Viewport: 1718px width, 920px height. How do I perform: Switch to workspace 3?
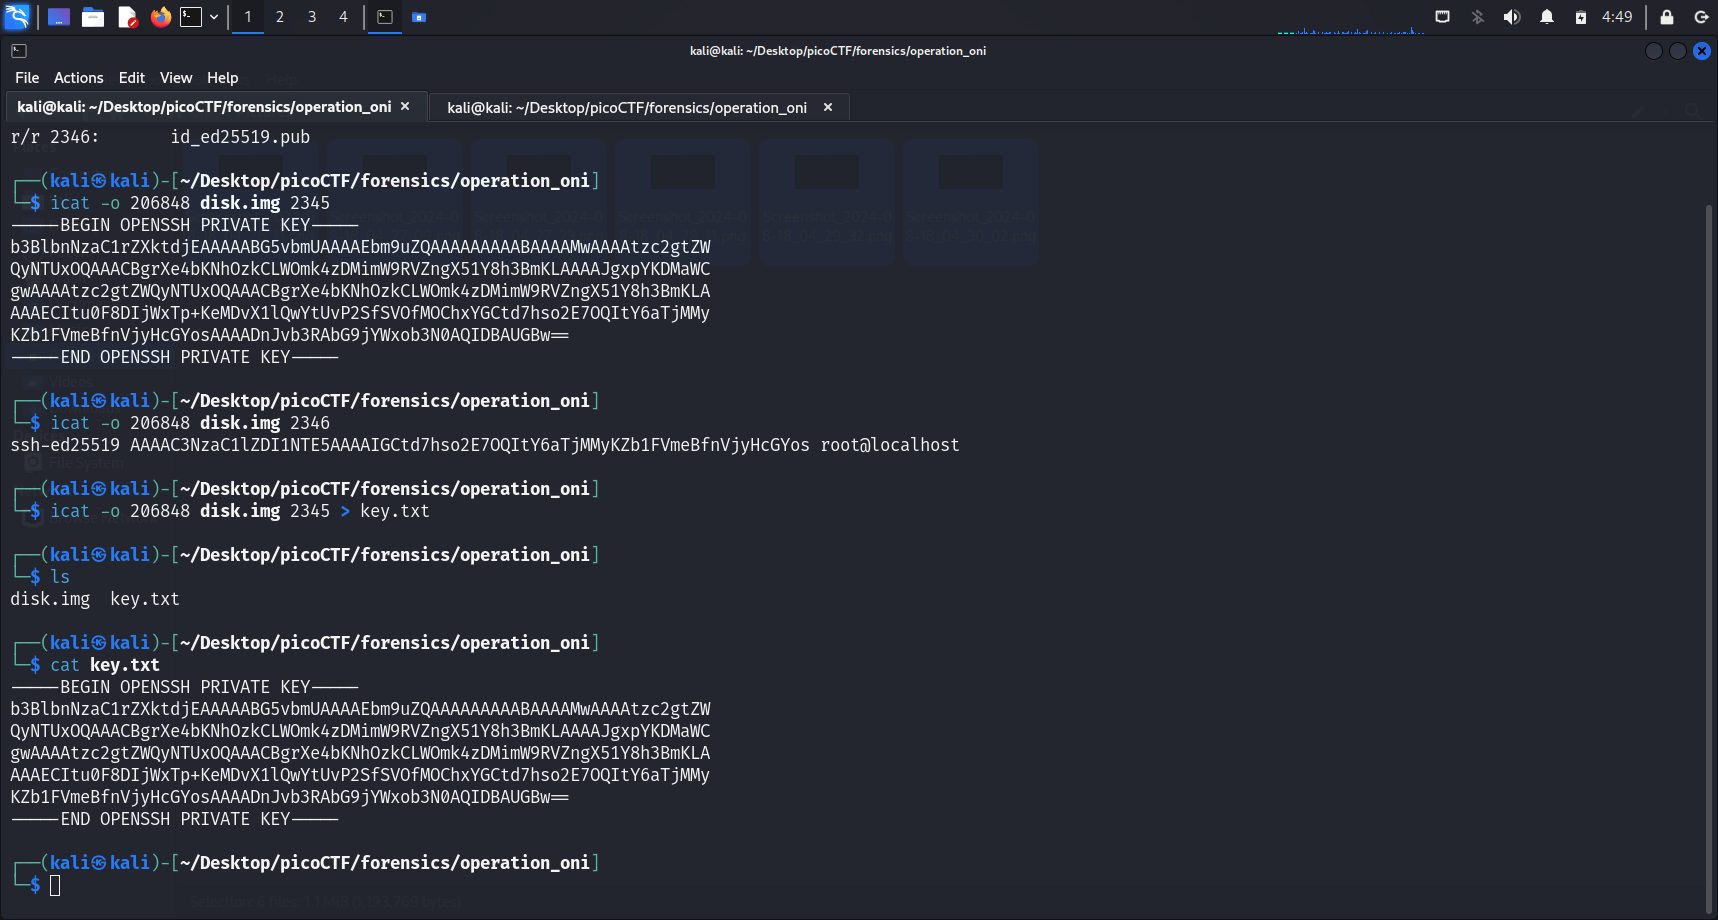[312, 17]
